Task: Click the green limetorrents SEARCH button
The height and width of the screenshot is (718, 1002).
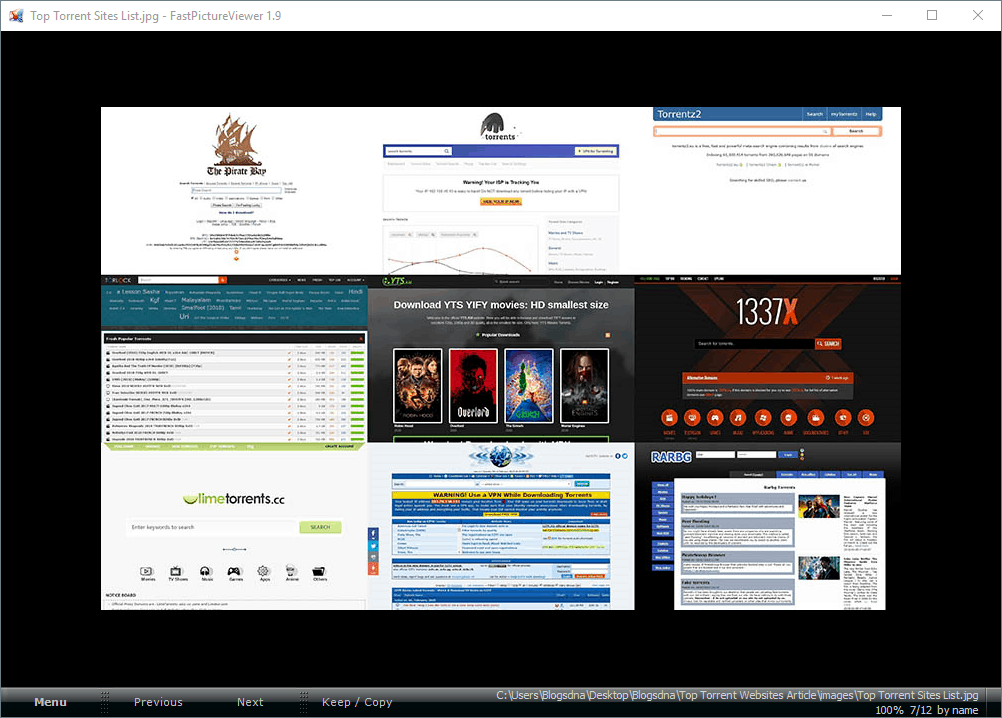Action: 320,527
